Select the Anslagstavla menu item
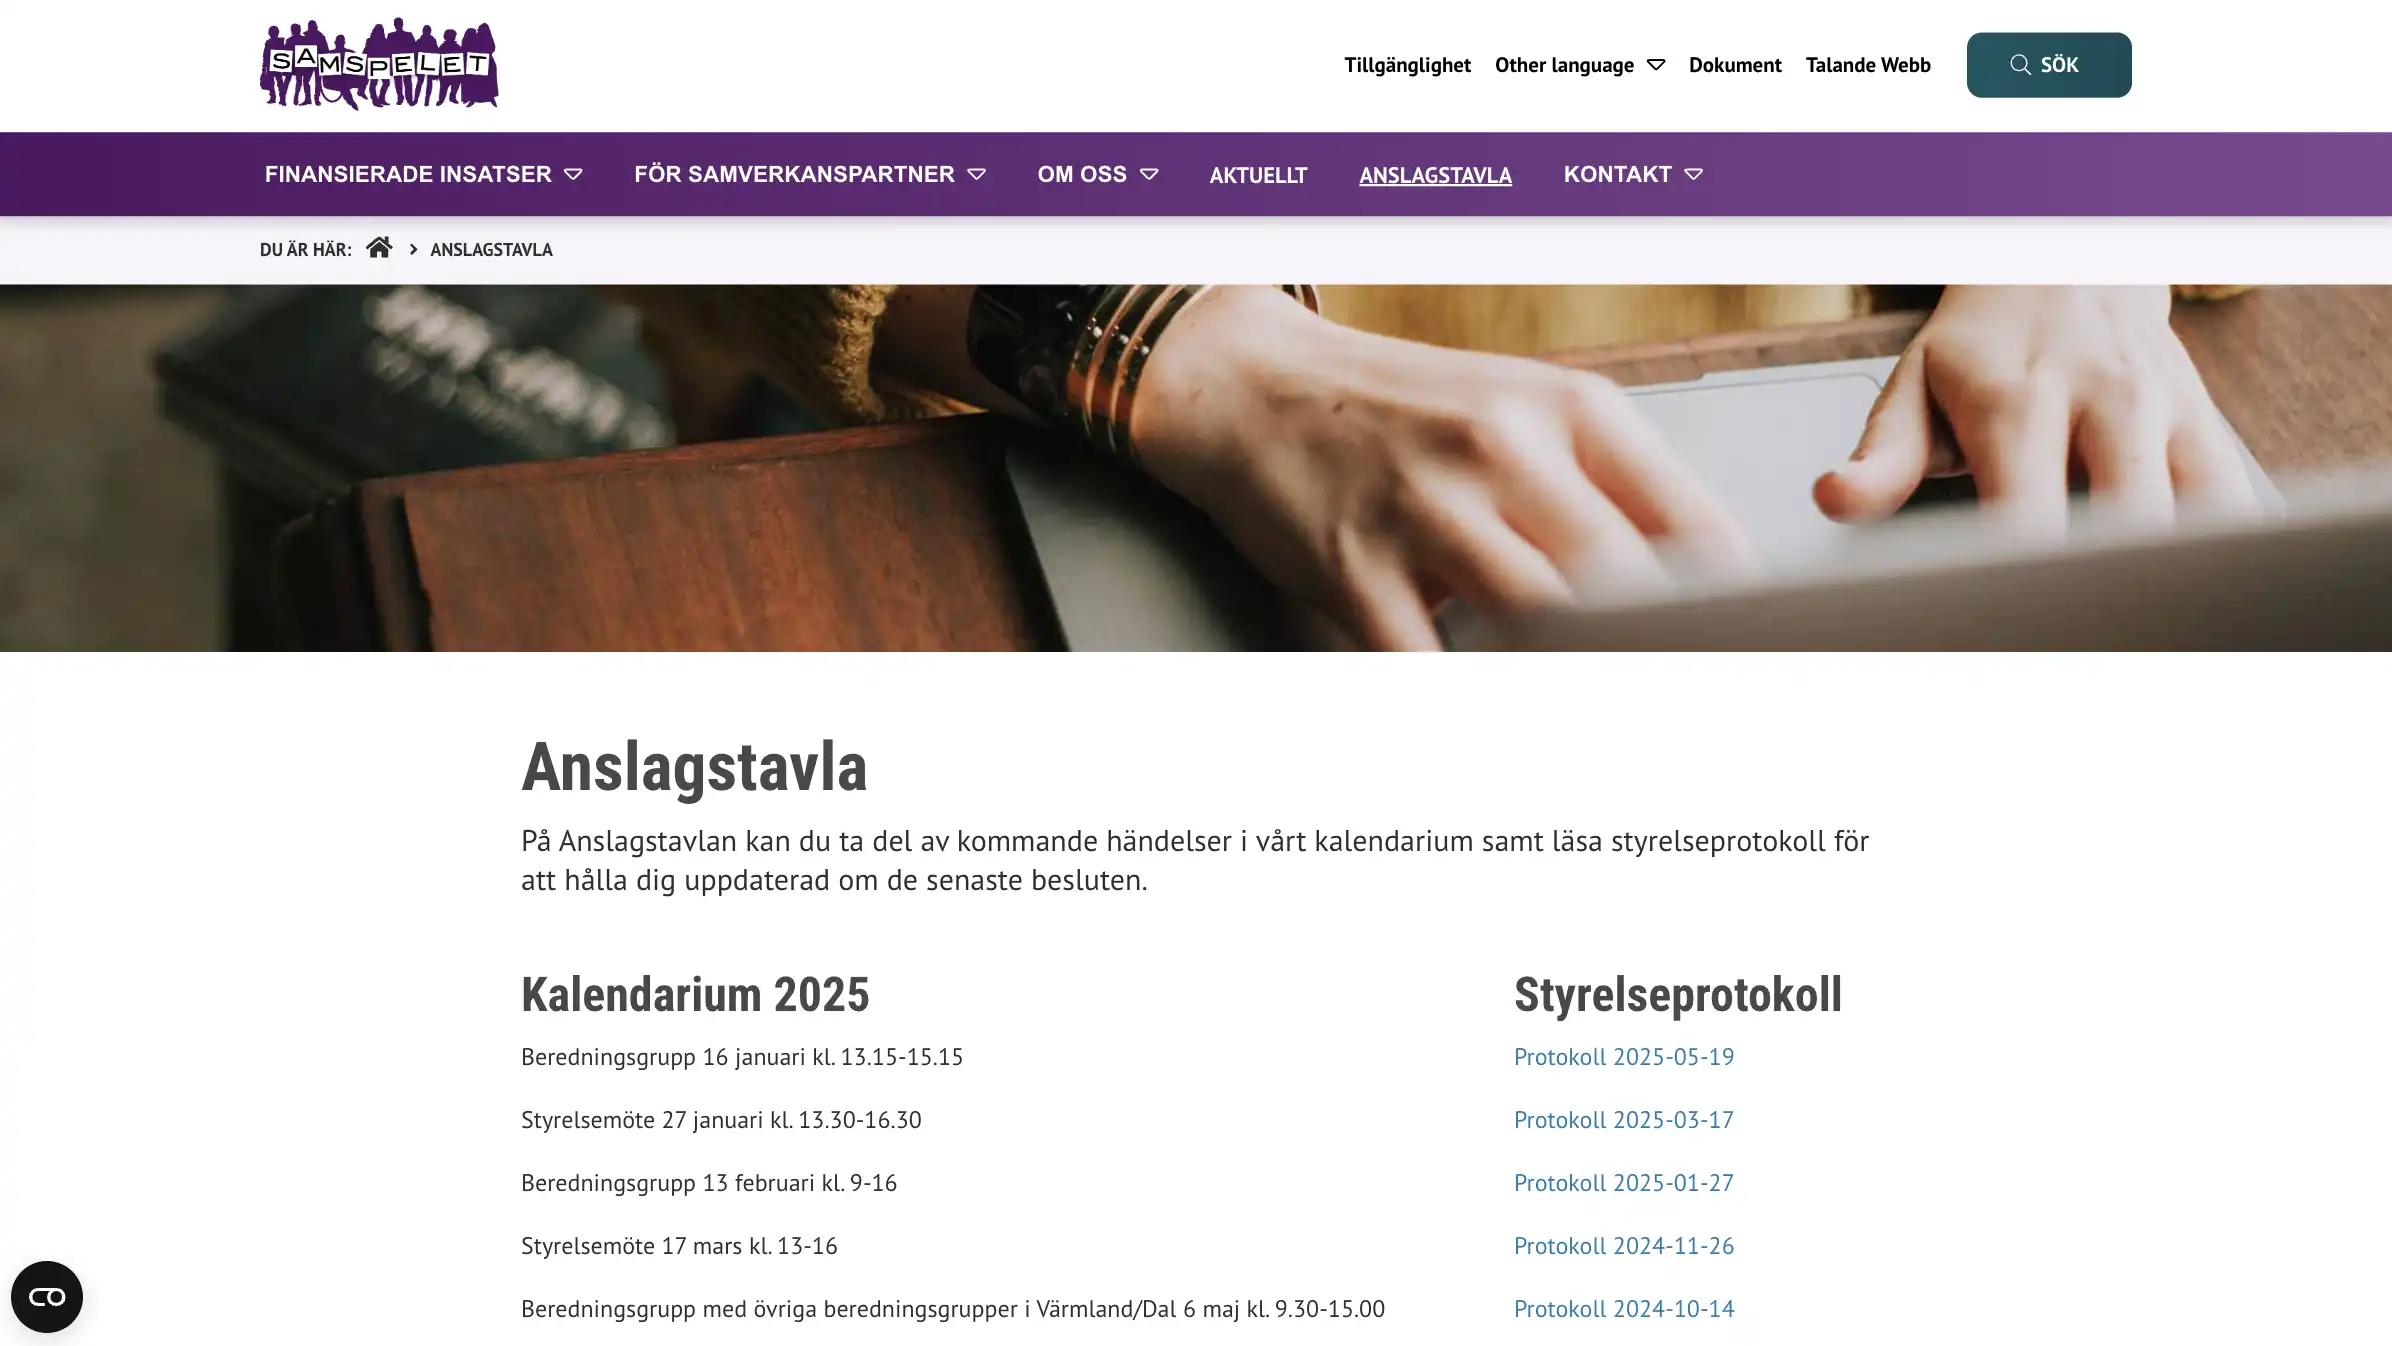 (x=1435, y=175)
